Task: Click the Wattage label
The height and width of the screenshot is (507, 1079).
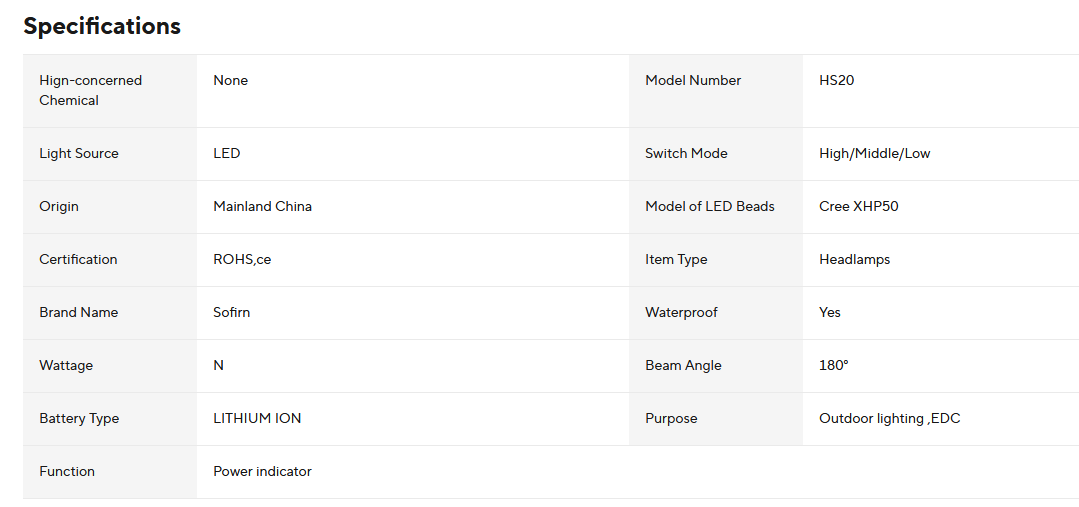Action: click(x=66, y=365)
